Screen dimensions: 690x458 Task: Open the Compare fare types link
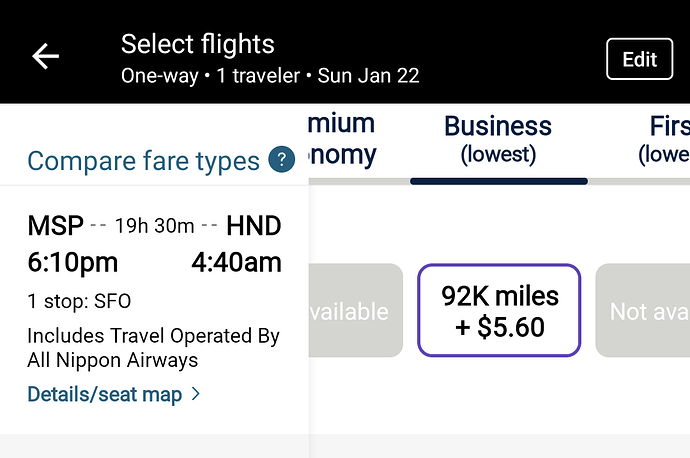[143, 160]
